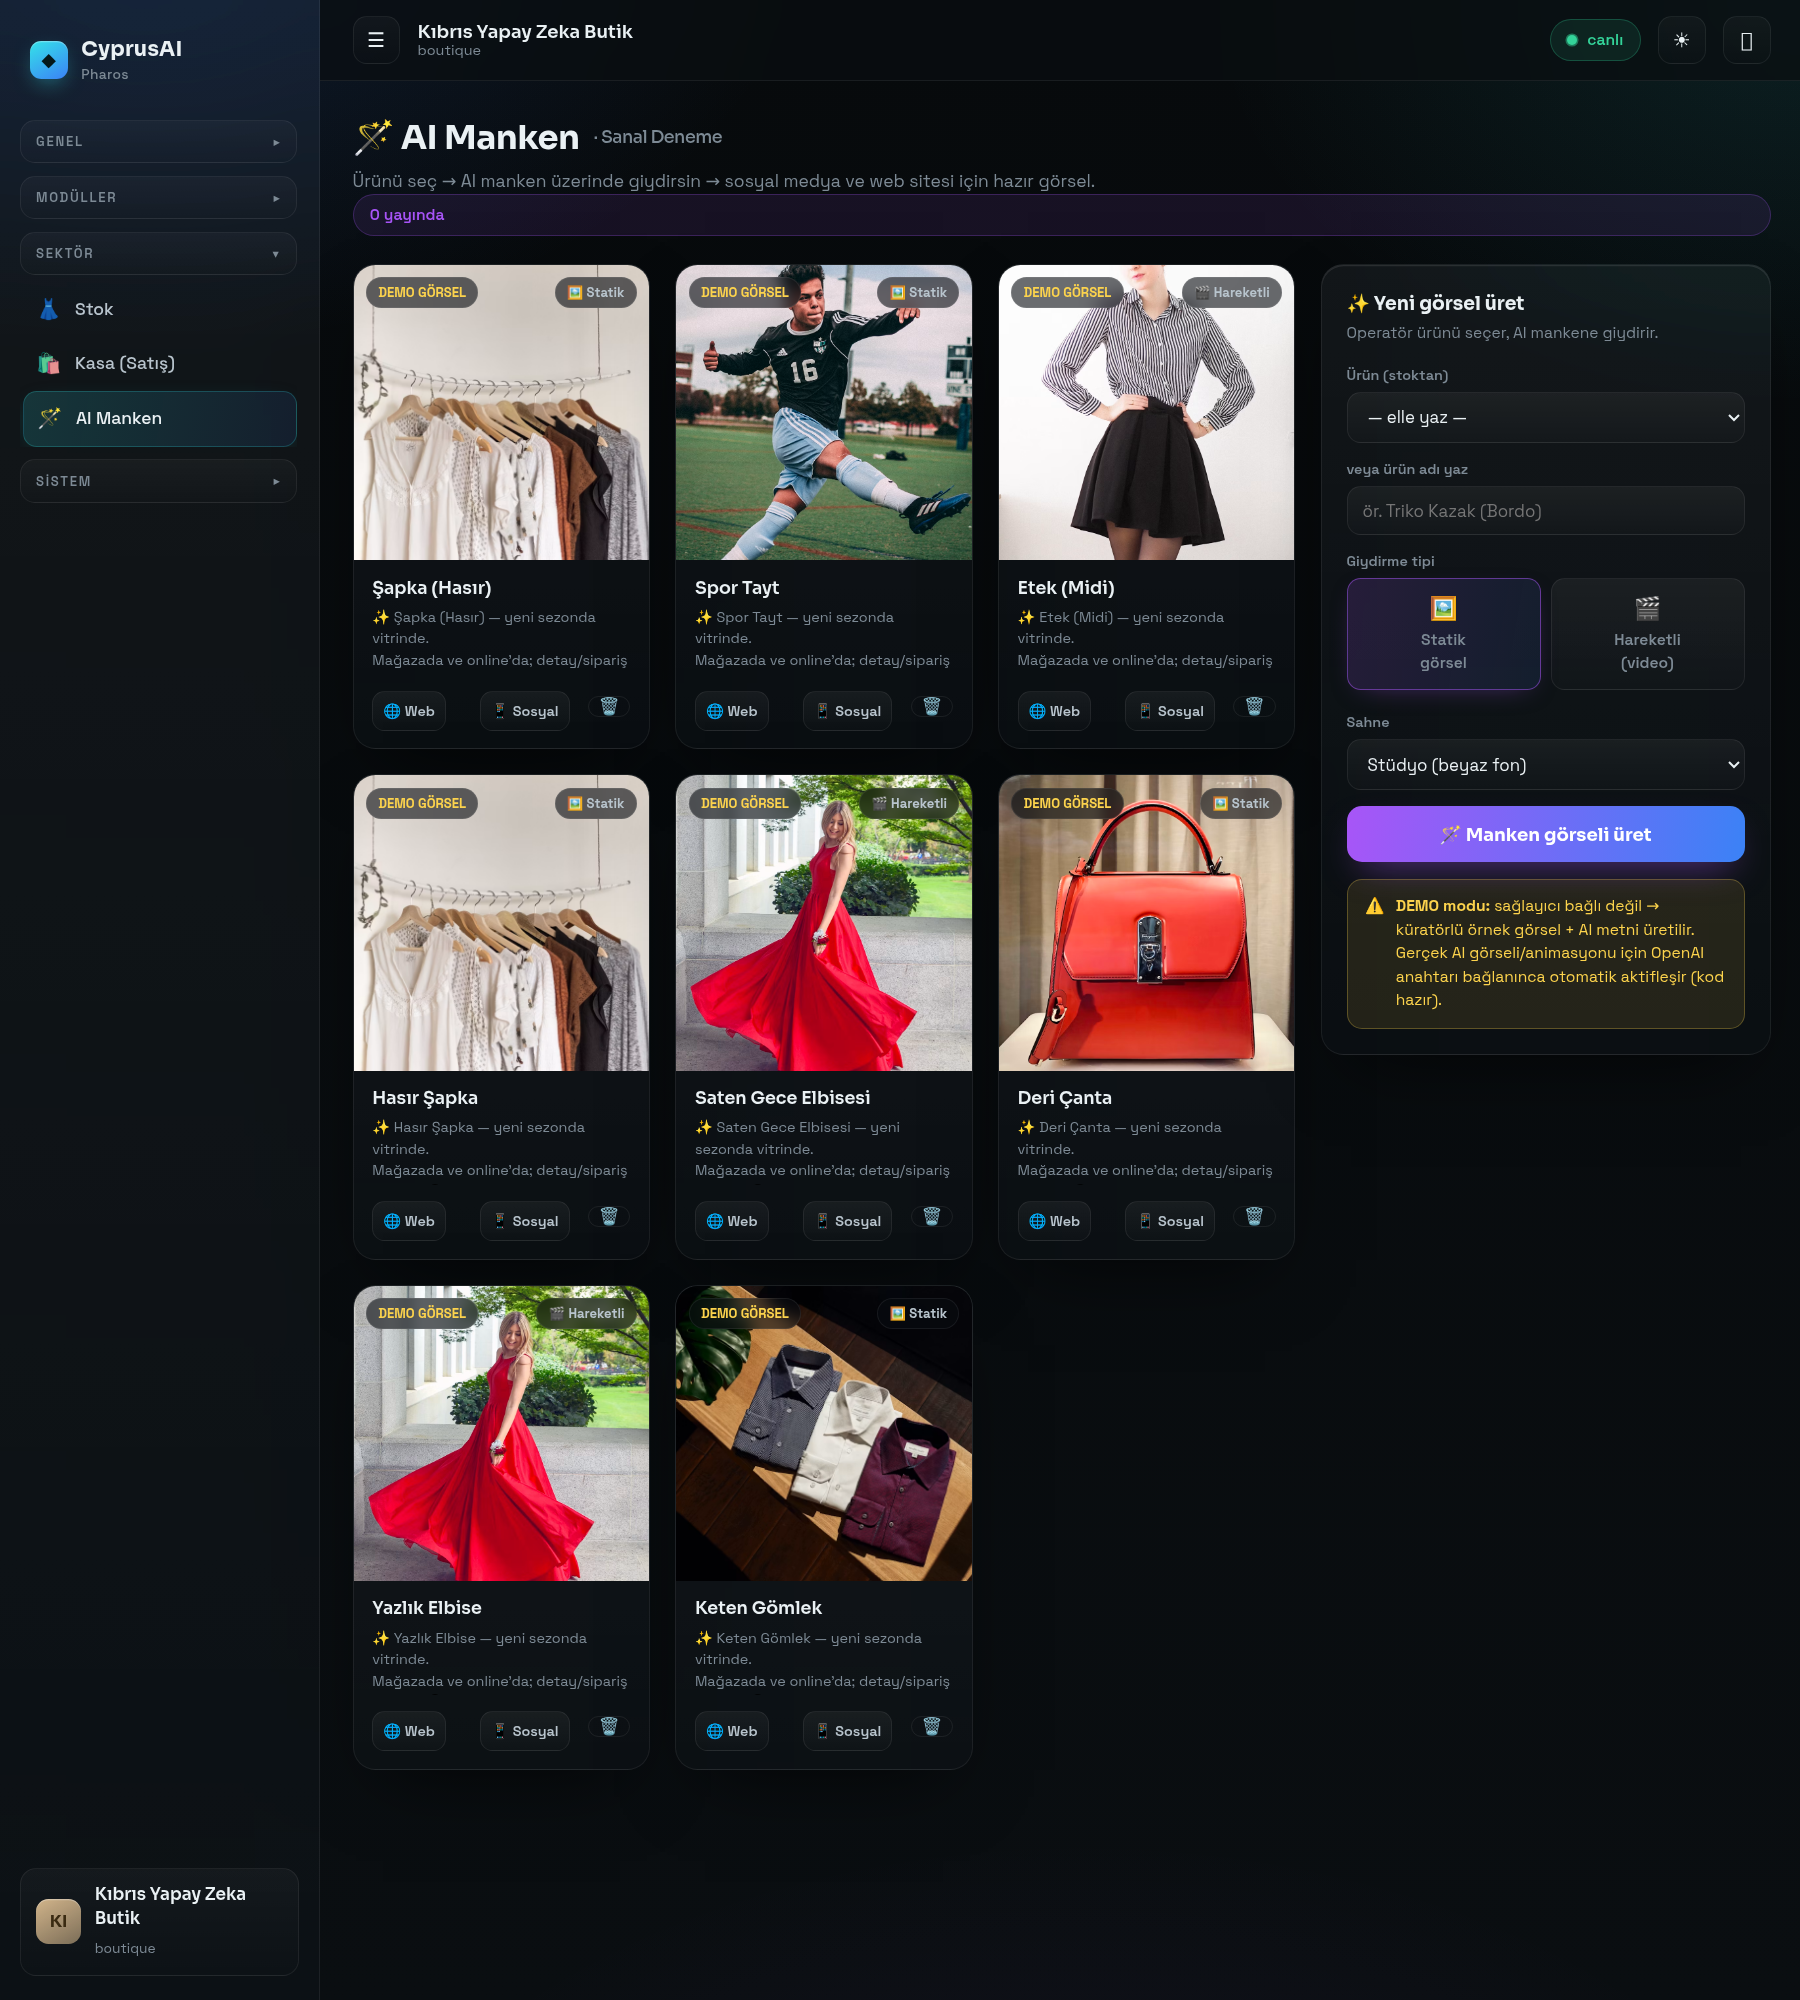Delete the Spor Tayt card via trash icon
1800x2000 pixels.
(932, 706)
